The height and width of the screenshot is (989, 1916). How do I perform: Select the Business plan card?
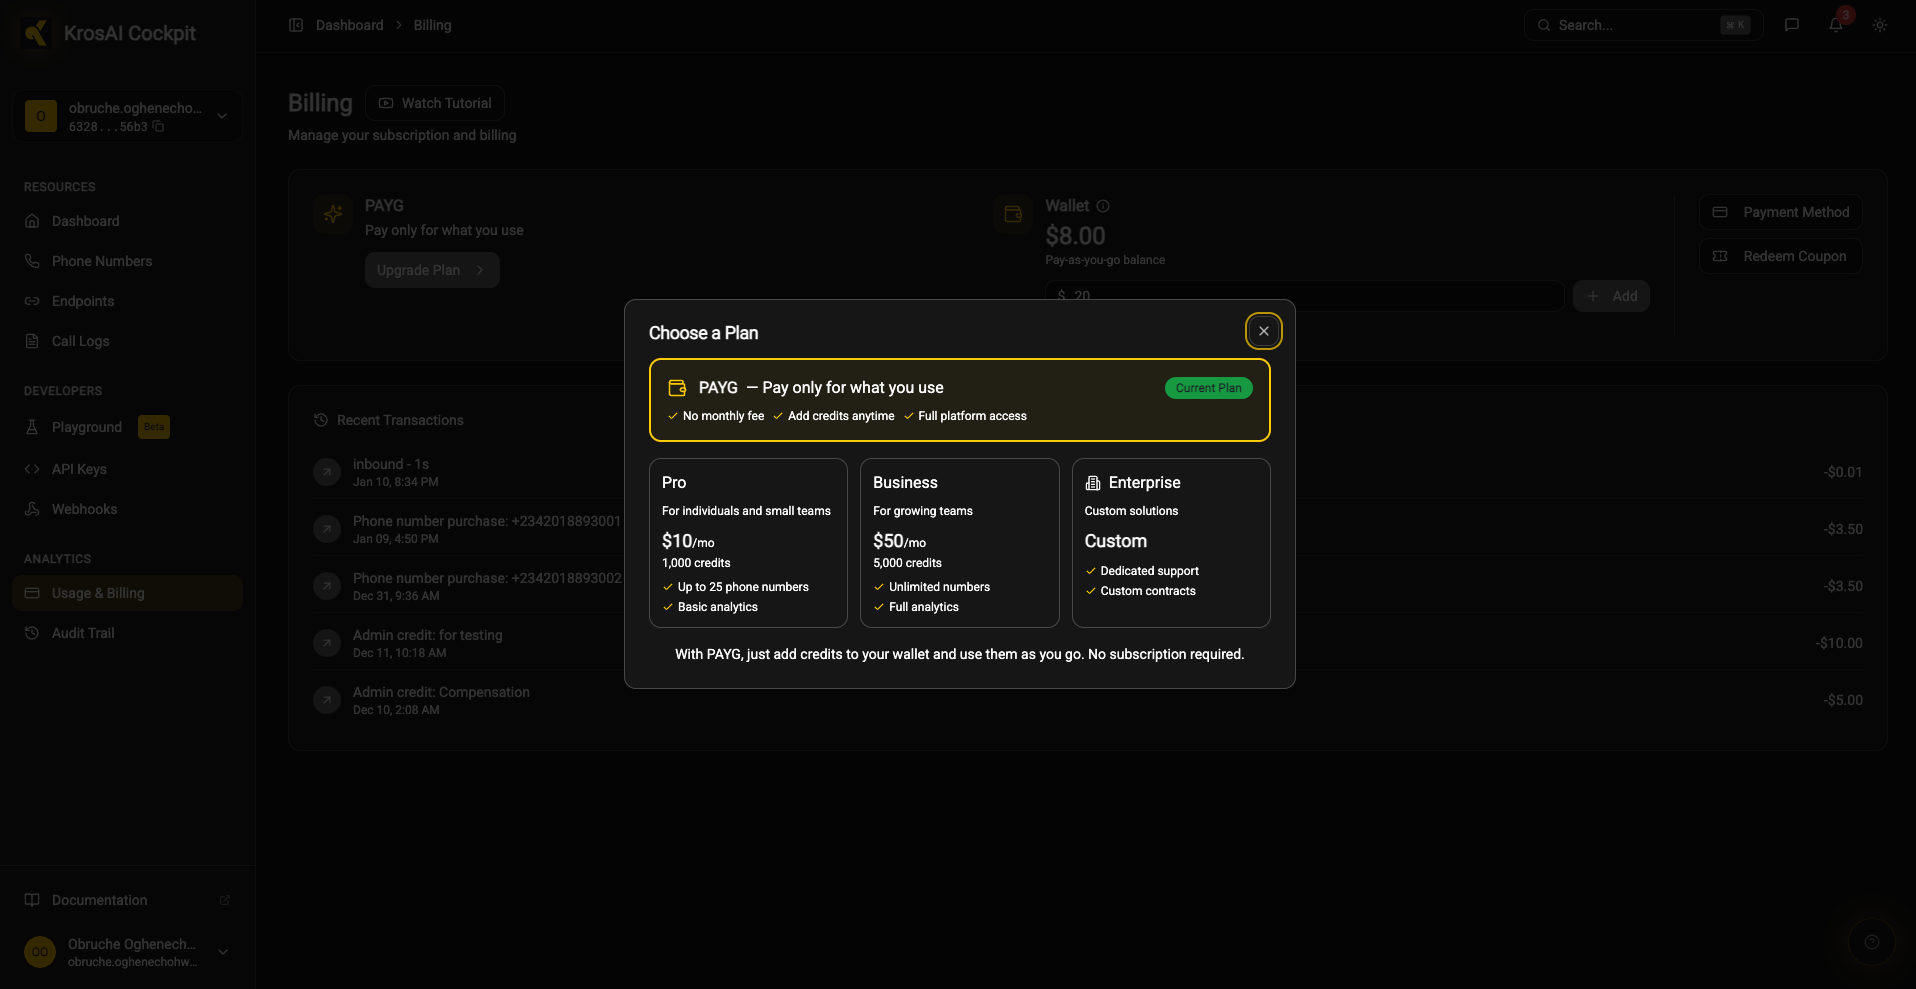(x=959, y=542)
